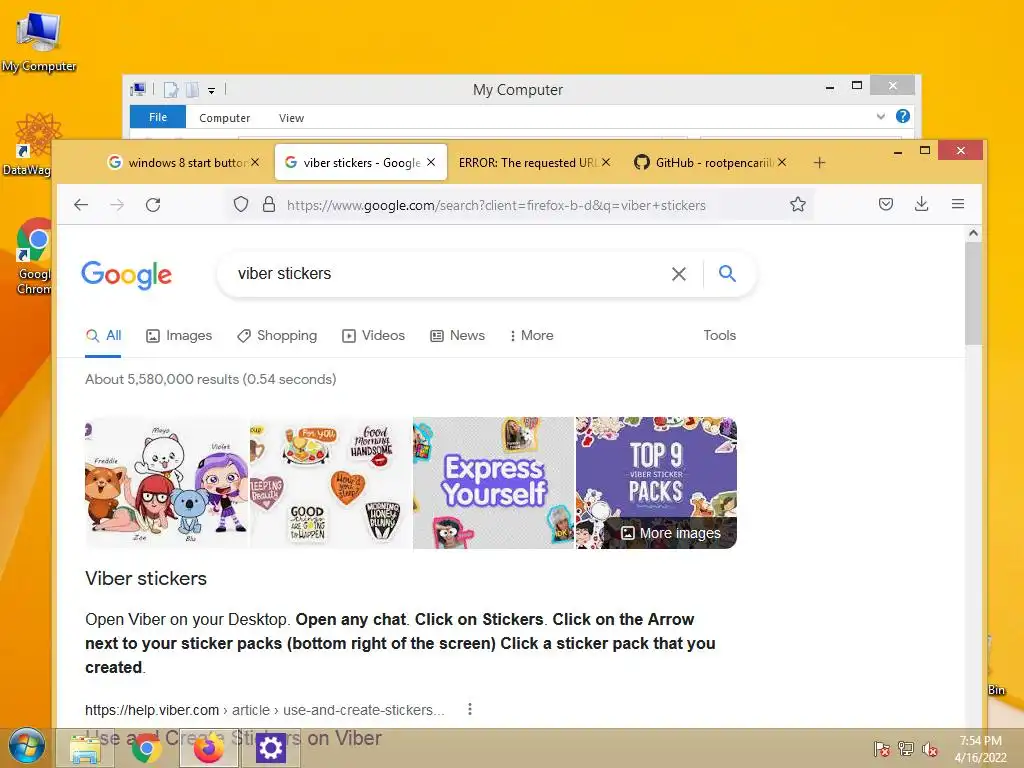Open the My Computer desktop icon
Viewport: 1024px width, 768px height.
[39, 42]
